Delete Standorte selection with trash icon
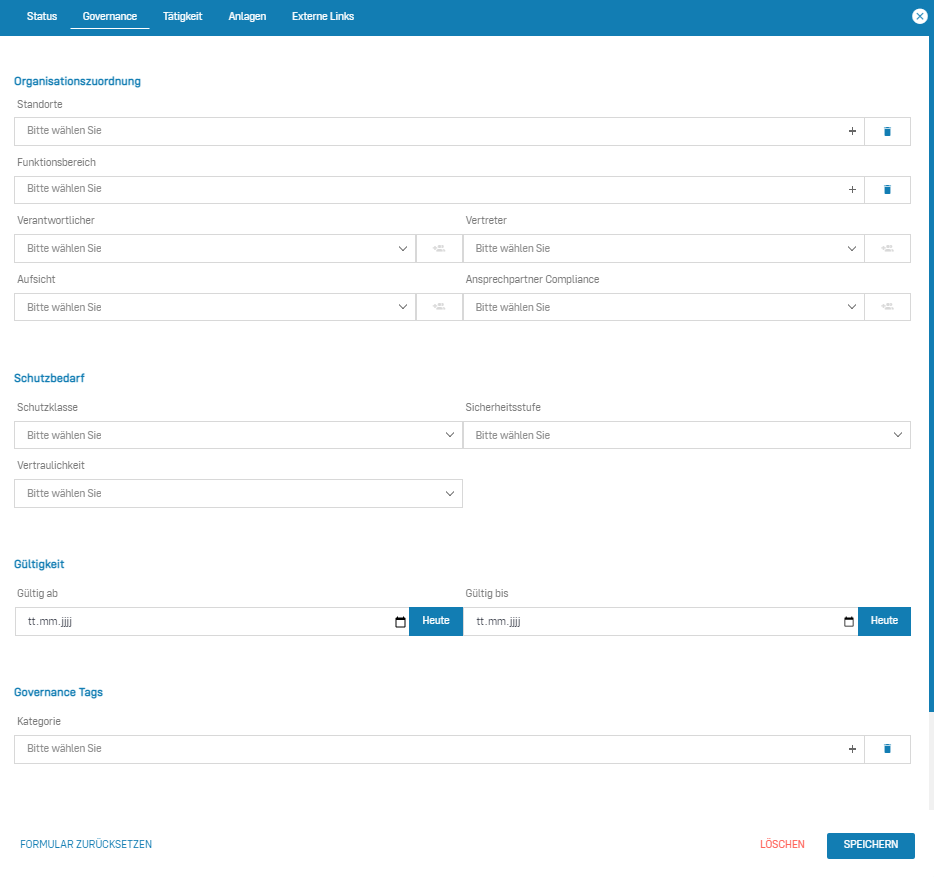934x877 pixels. point(887,131)
